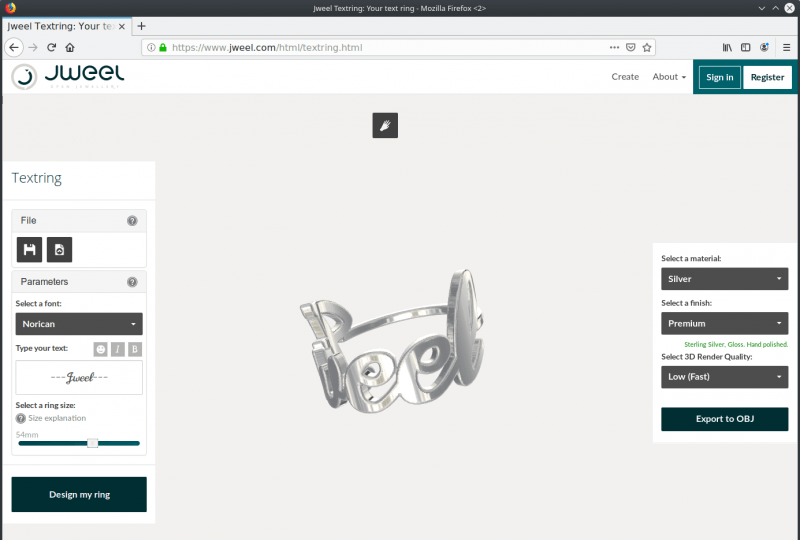Open the Create menu item
The height and width of the screenshot is (540, 800).
625,77
